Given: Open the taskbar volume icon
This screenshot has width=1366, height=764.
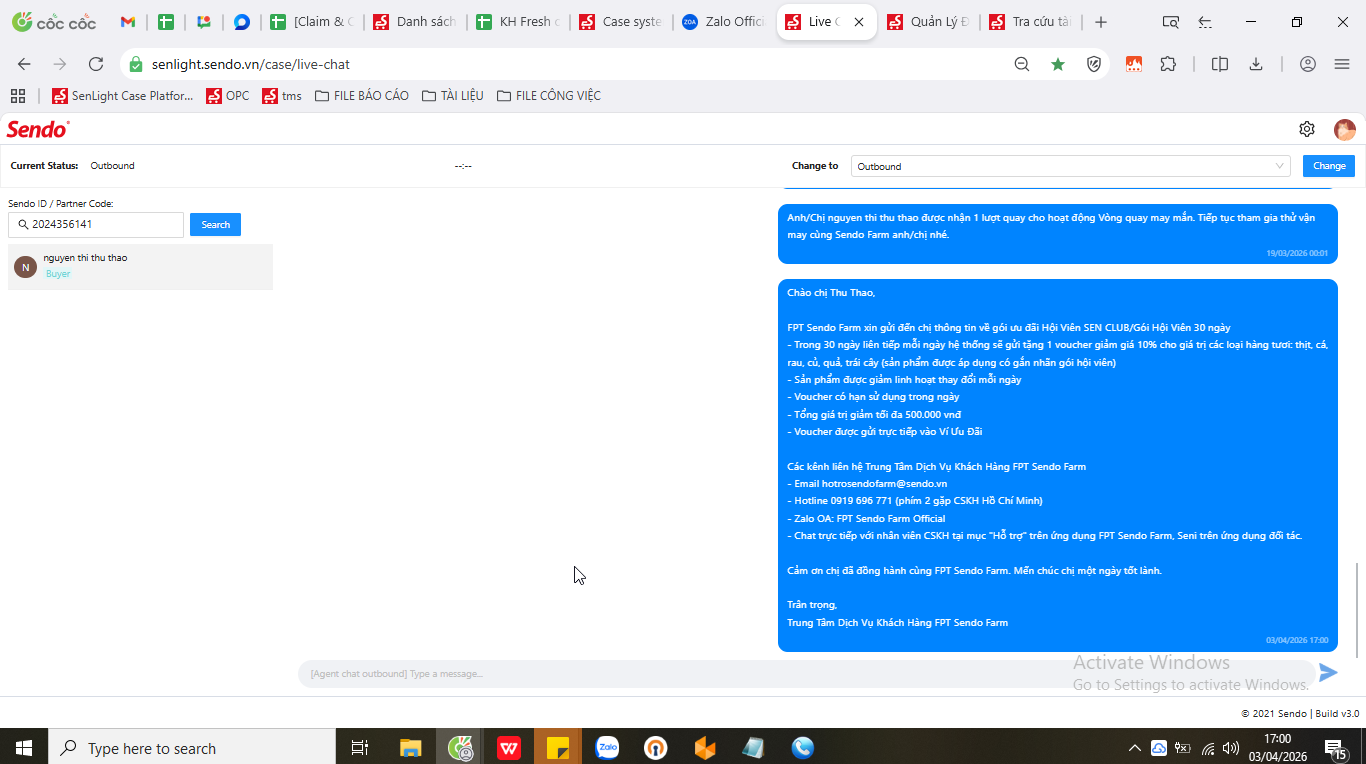Looking at the screenshot, I should click(x=1230, y=748).
